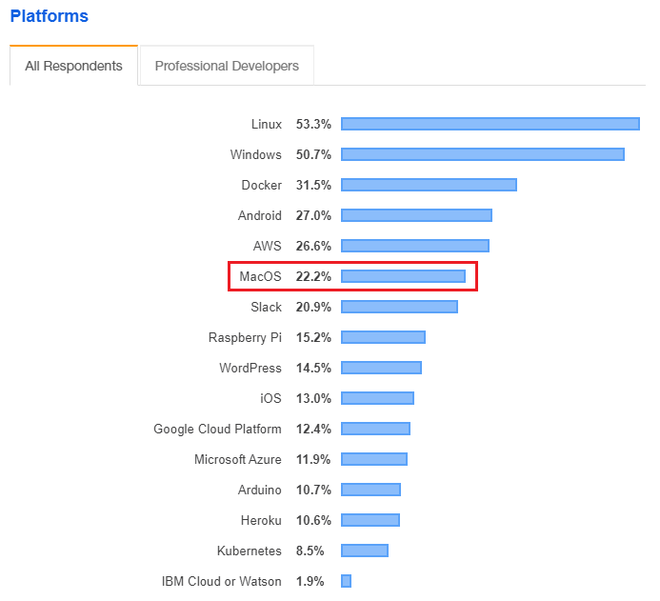Click the 20.9% Slack value

[x=314, y=307]
